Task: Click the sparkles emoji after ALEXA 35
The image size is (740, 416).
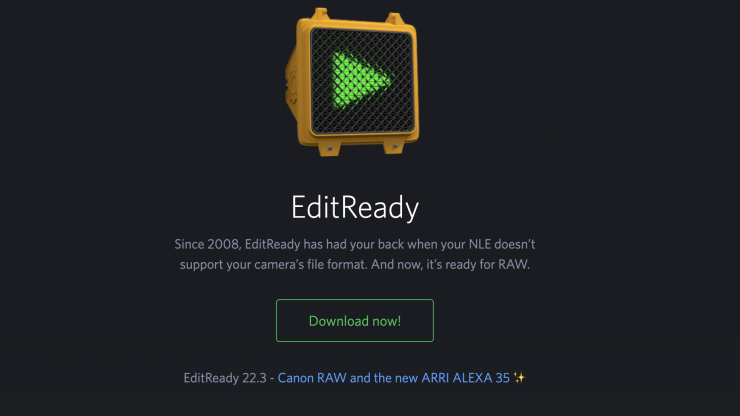Action: [x=519, y=378]
